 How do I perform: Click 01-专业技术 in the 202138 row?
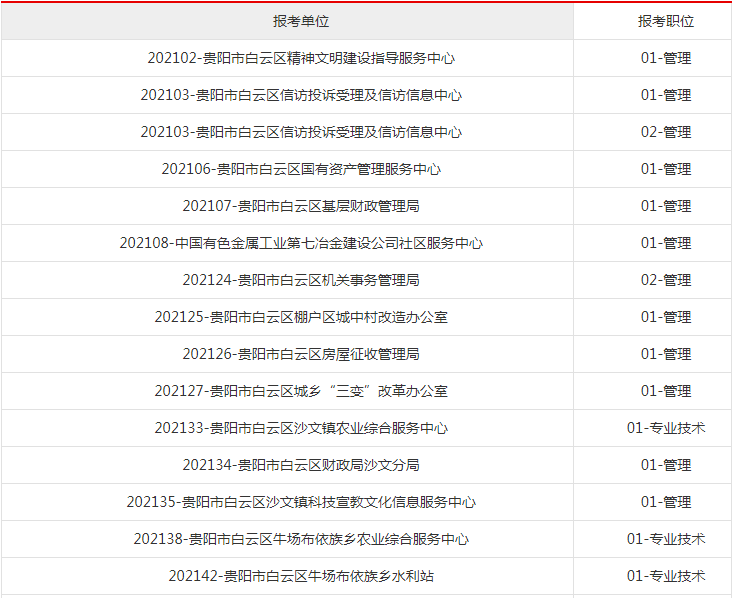[666, 539]
